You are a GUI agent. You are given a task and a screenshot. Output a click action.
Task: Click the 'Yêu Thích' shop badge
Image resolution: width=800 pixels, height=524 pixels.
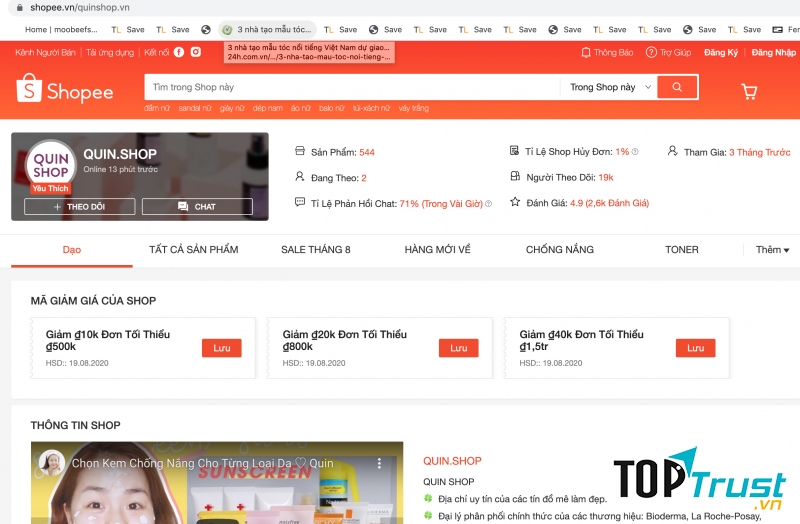(x=50, y=188)
